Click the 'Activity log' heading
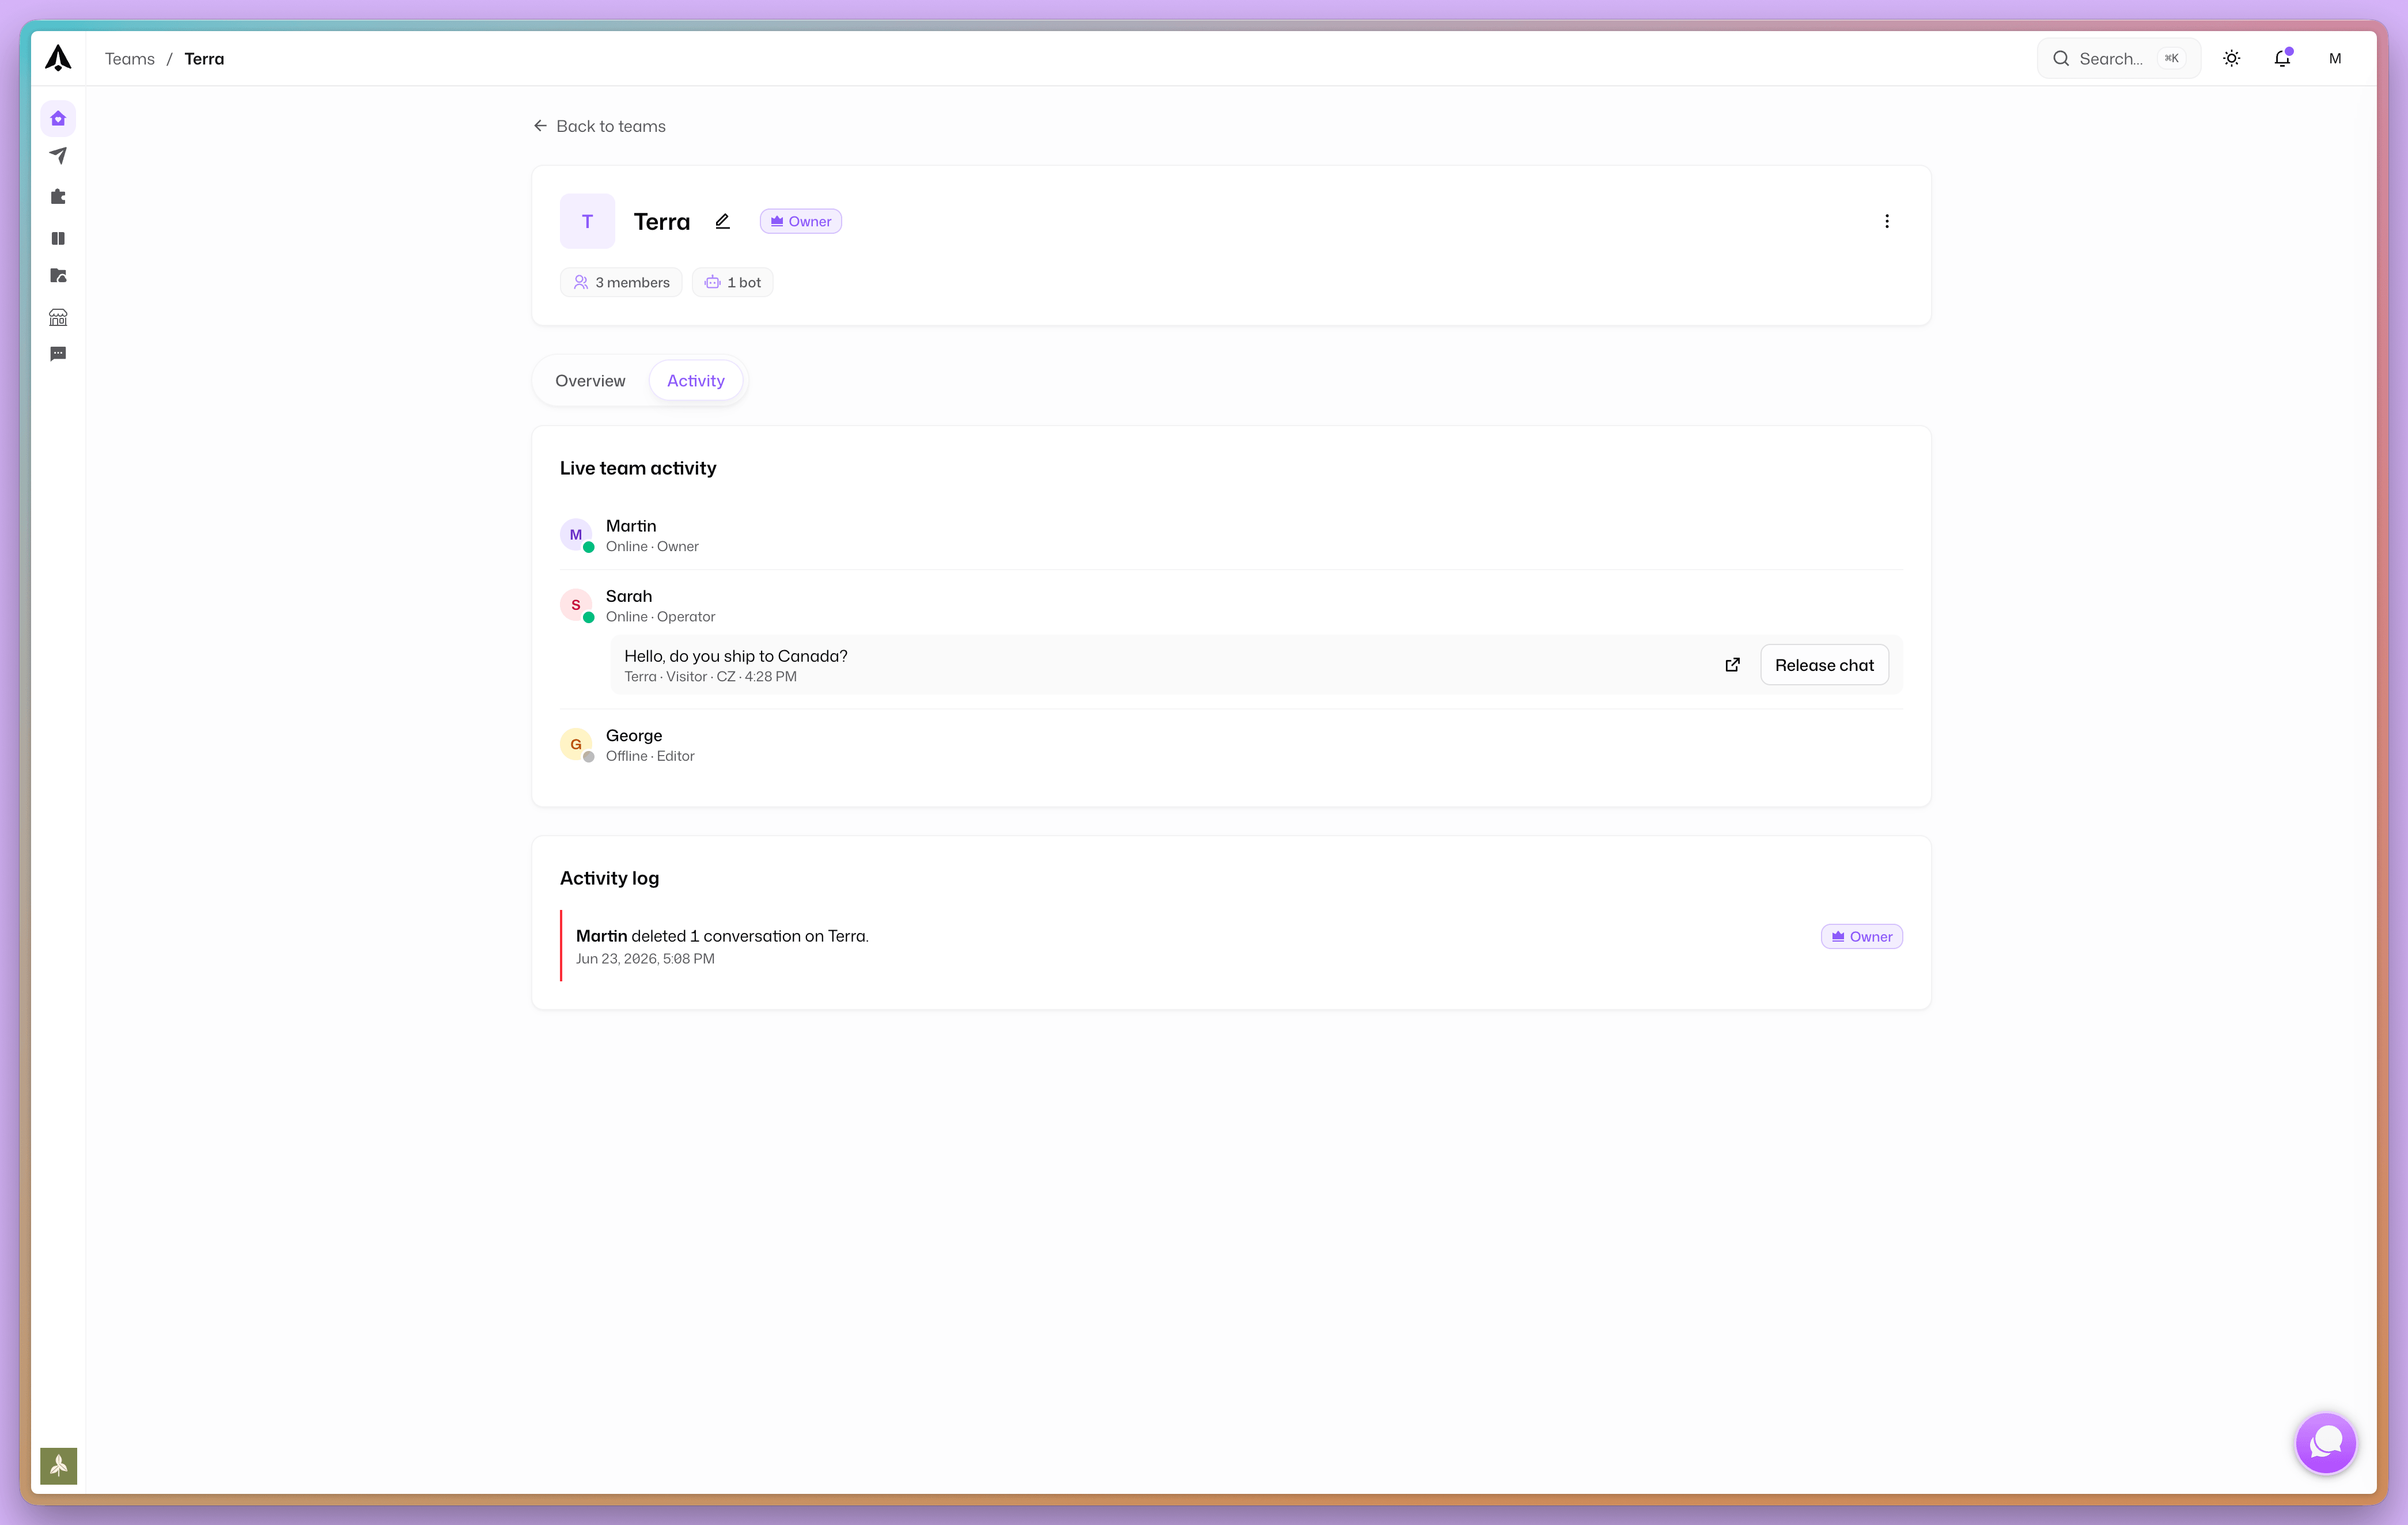Viewport: 2408px width, 1525px height. point(609,878)
